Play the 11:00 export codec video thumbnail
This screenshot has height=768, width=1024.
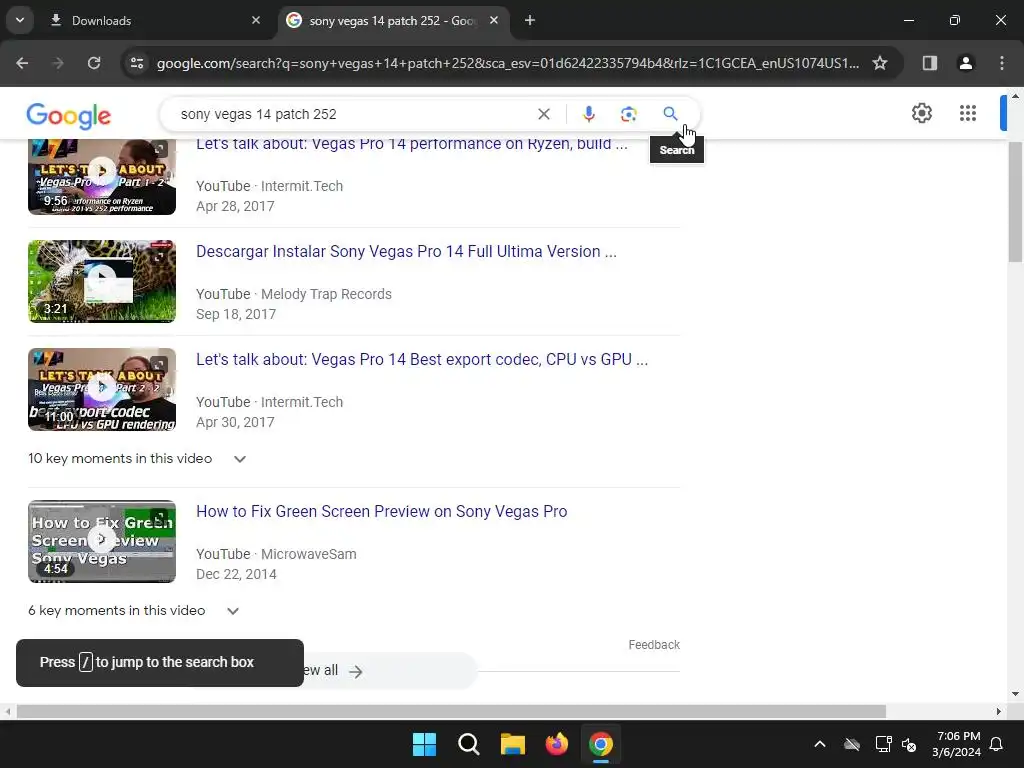102,389
